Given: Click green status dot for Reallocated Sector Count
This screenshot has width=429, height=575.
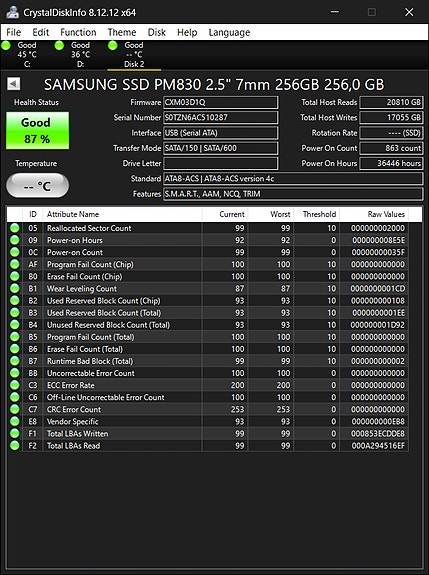Looking at the screenshot, I should click(x=15, y=228).
